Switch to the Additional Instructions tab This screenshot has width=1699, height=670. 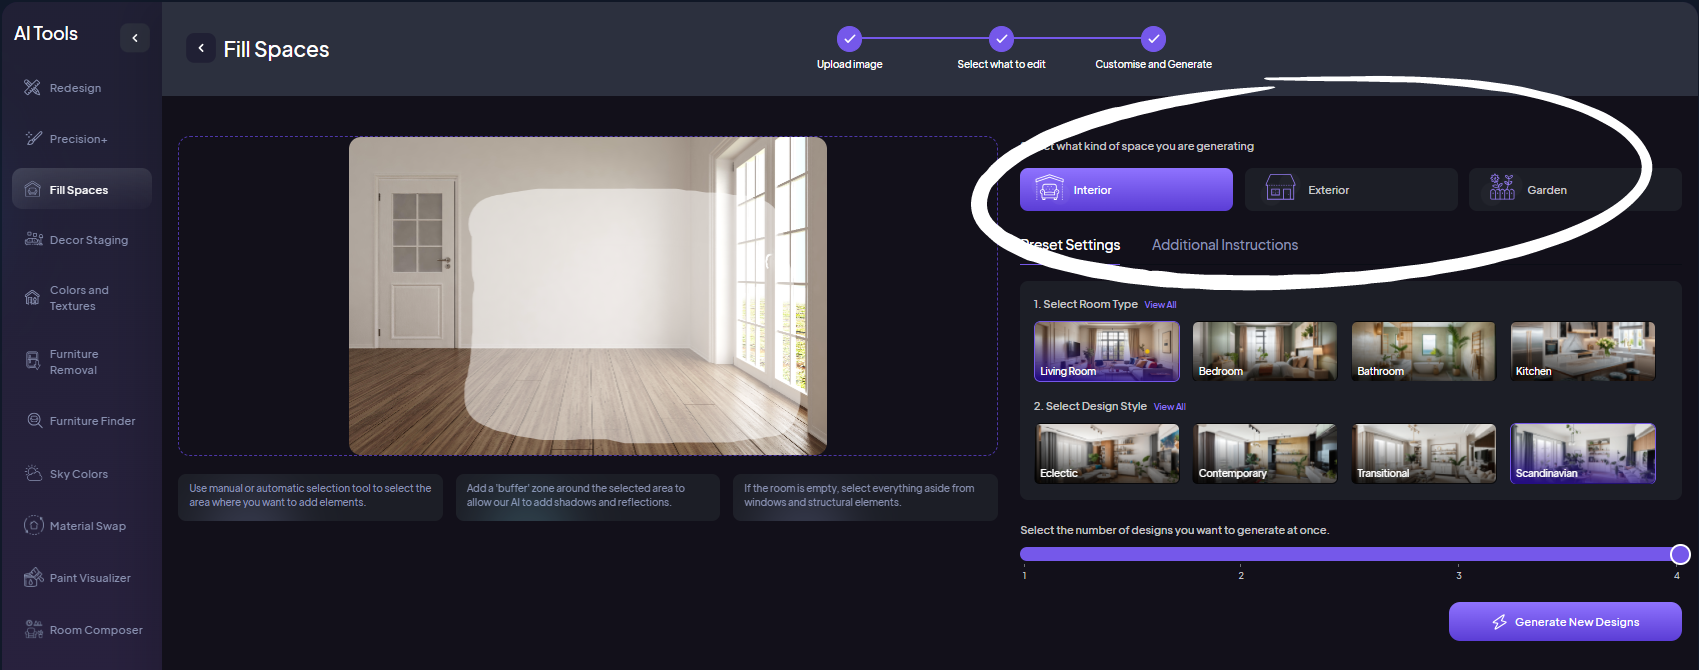1224,245
